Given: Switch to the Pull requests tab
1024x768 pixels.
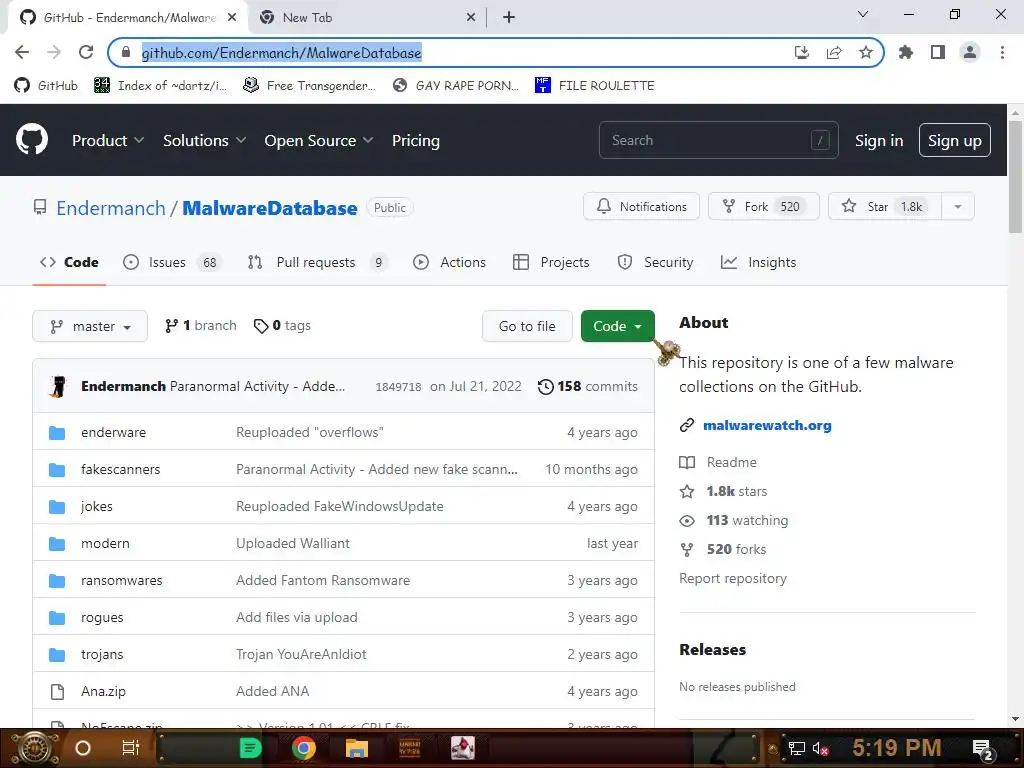Looking at the screenshot, I should (x=317, y=262).
